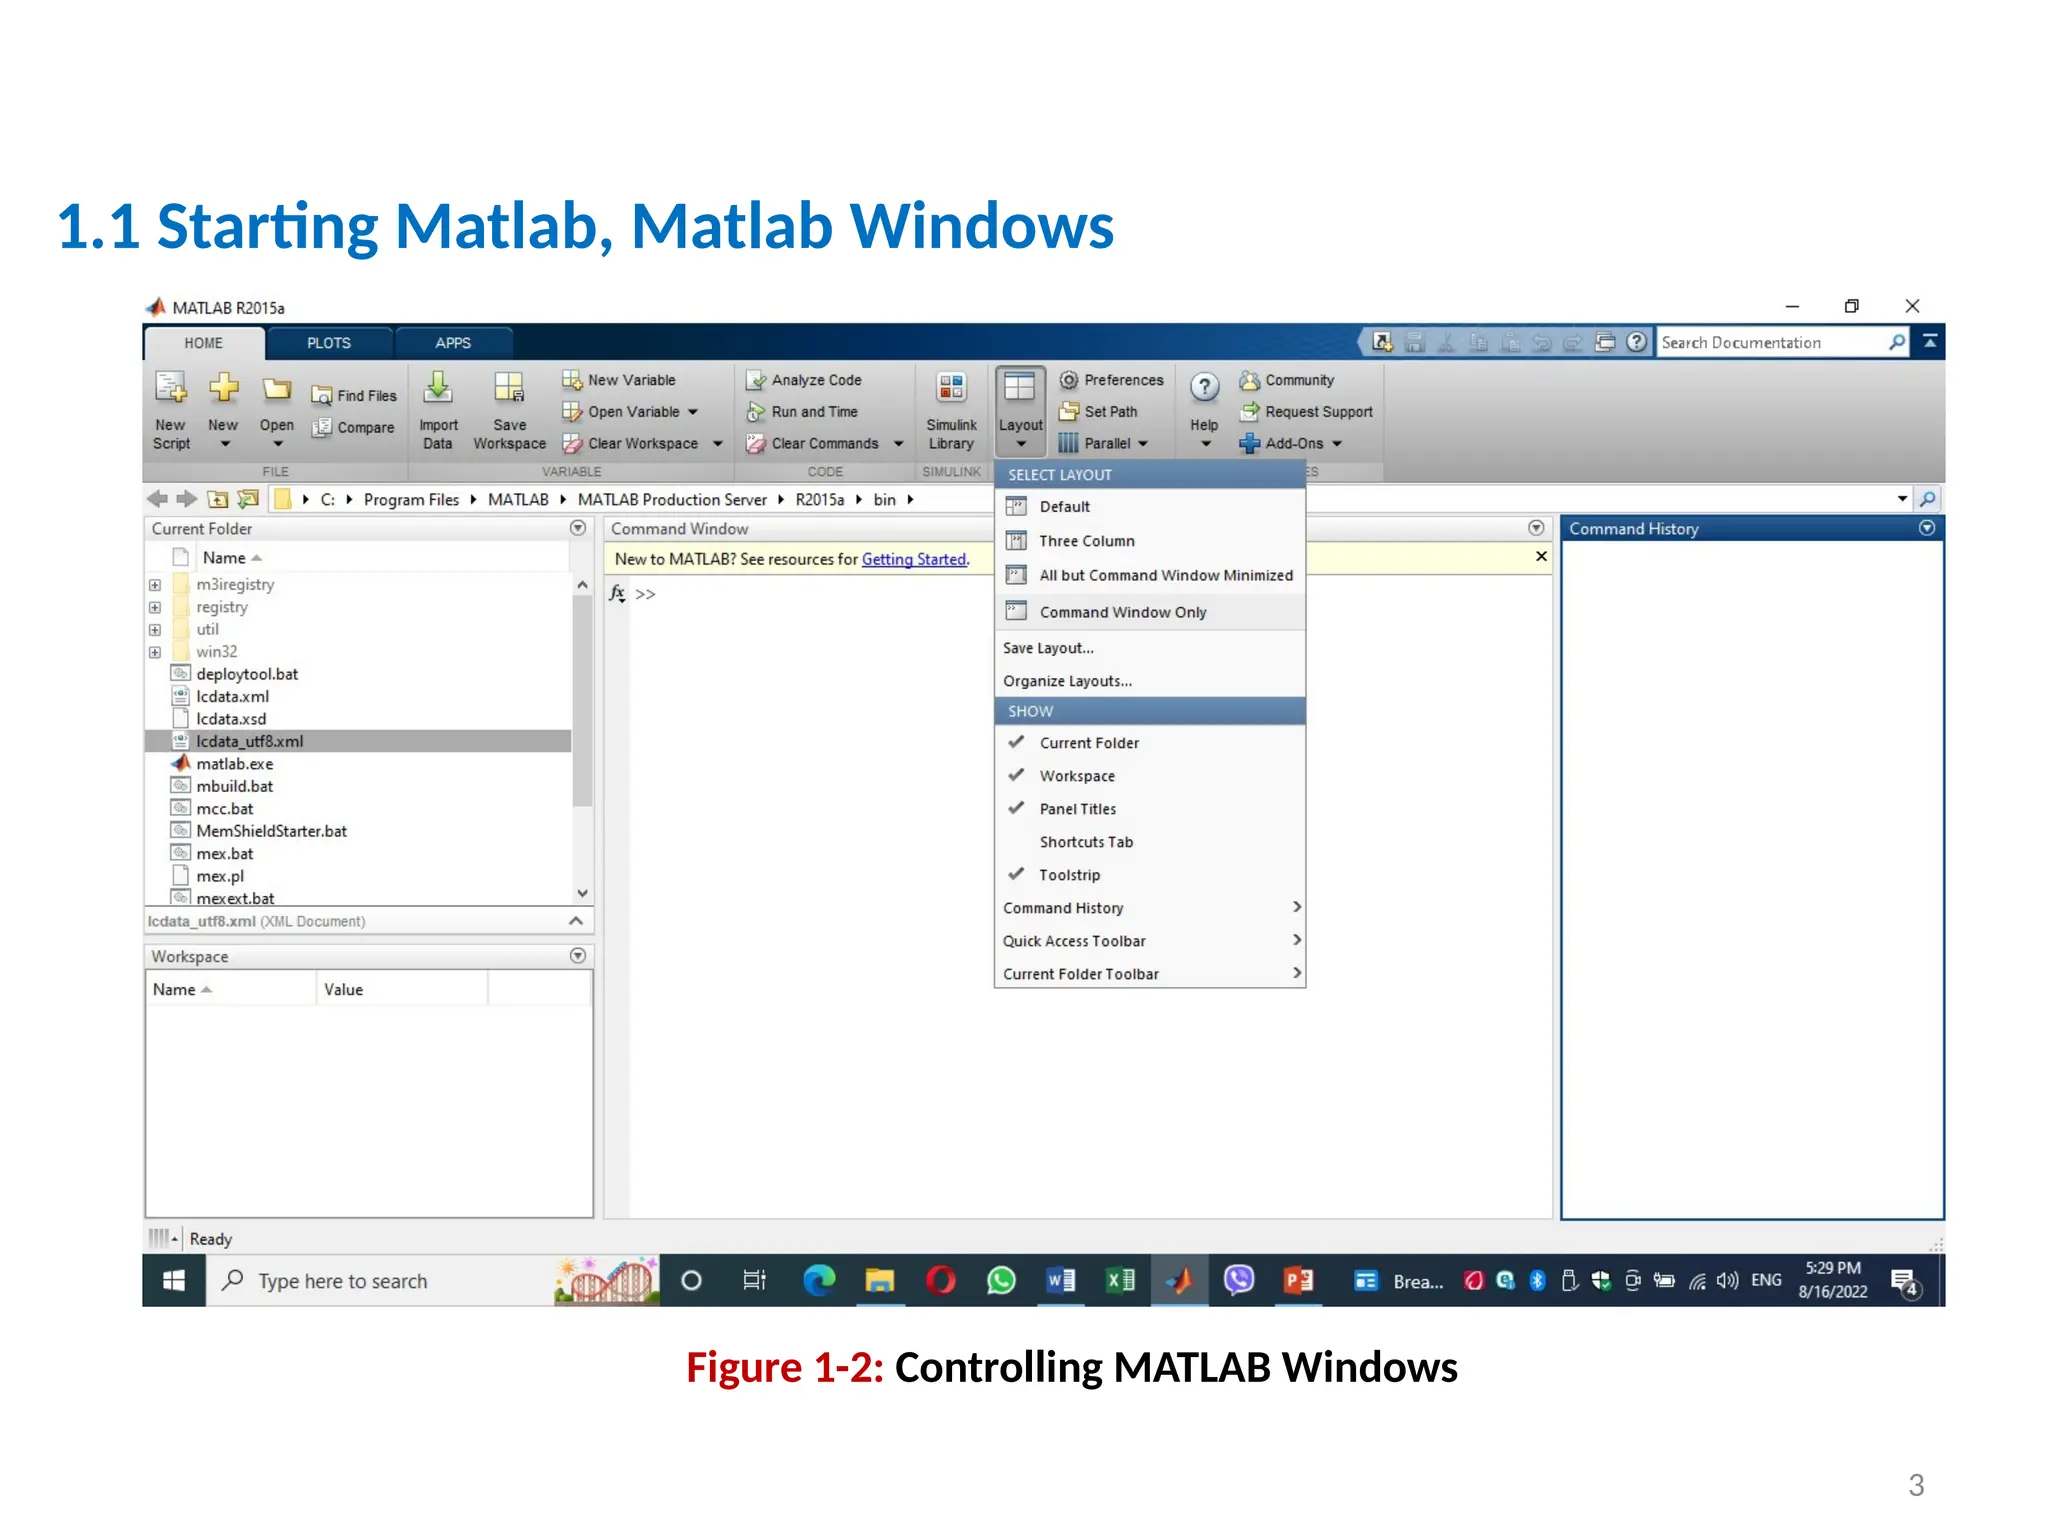Screen dimensions: 2048x1536
Task: Click the New Script icon
Action: click(x=171, y=388)
